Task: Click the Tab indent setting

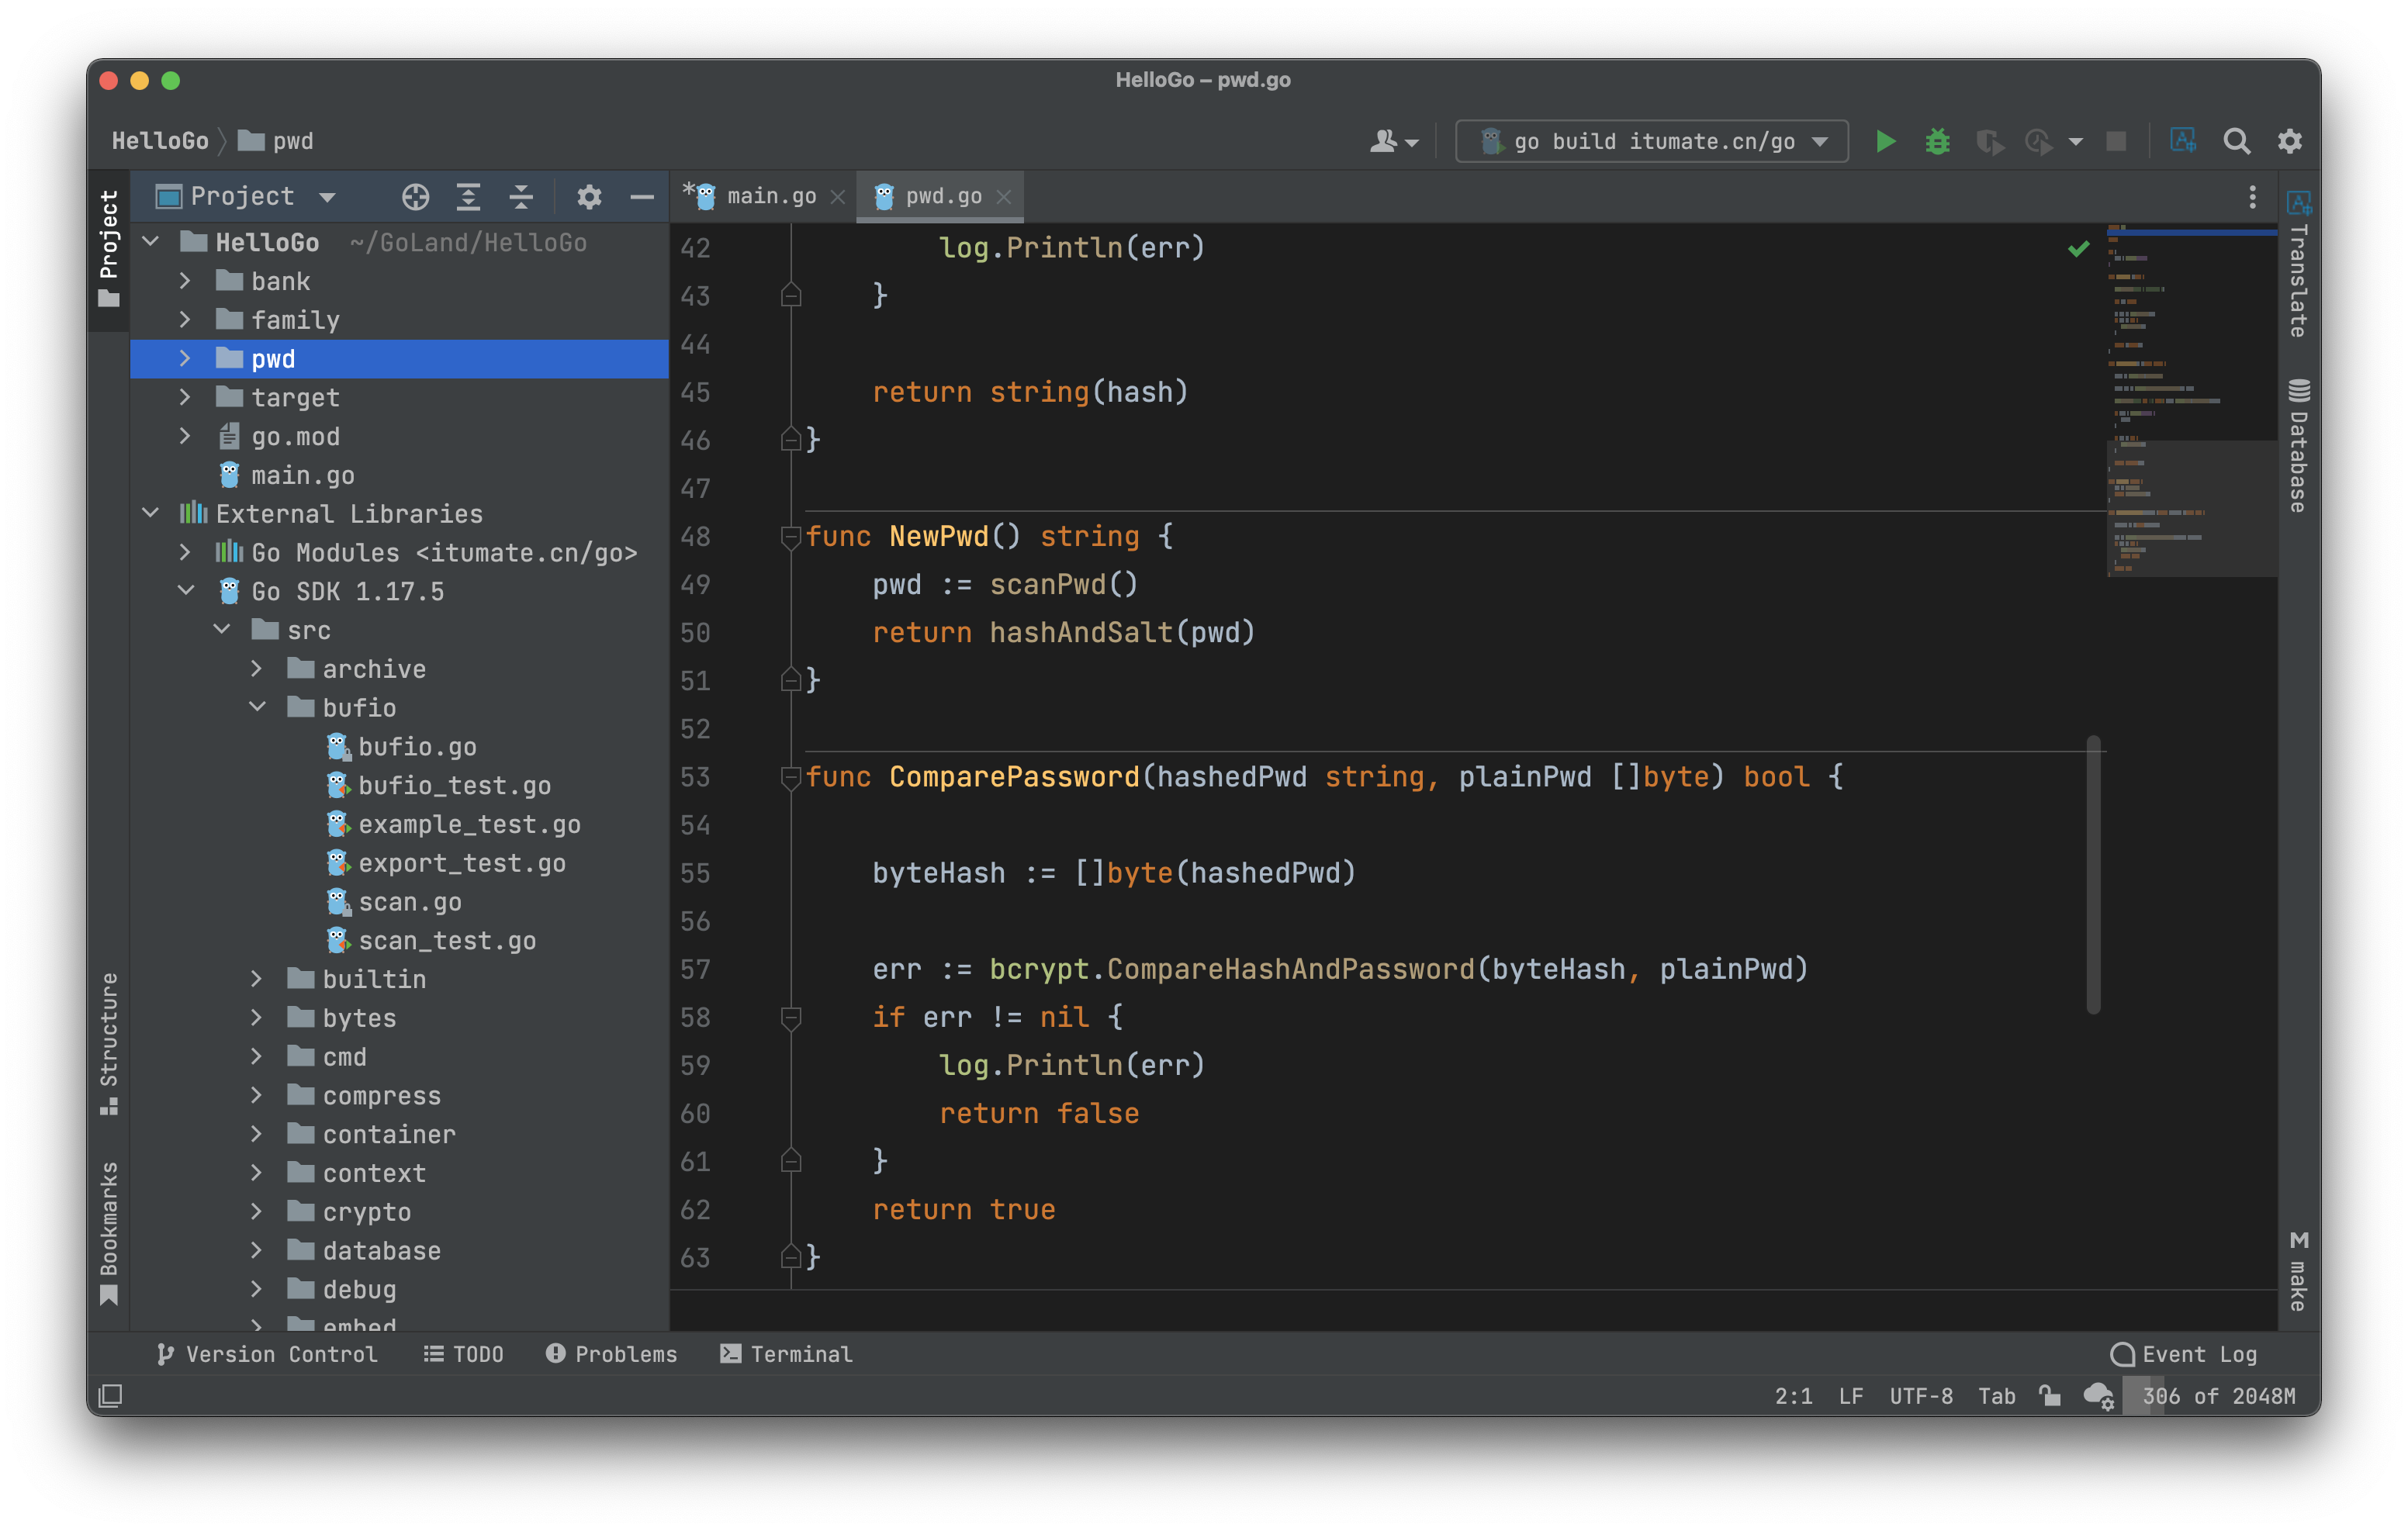Action: (x=1996, y=1396)
